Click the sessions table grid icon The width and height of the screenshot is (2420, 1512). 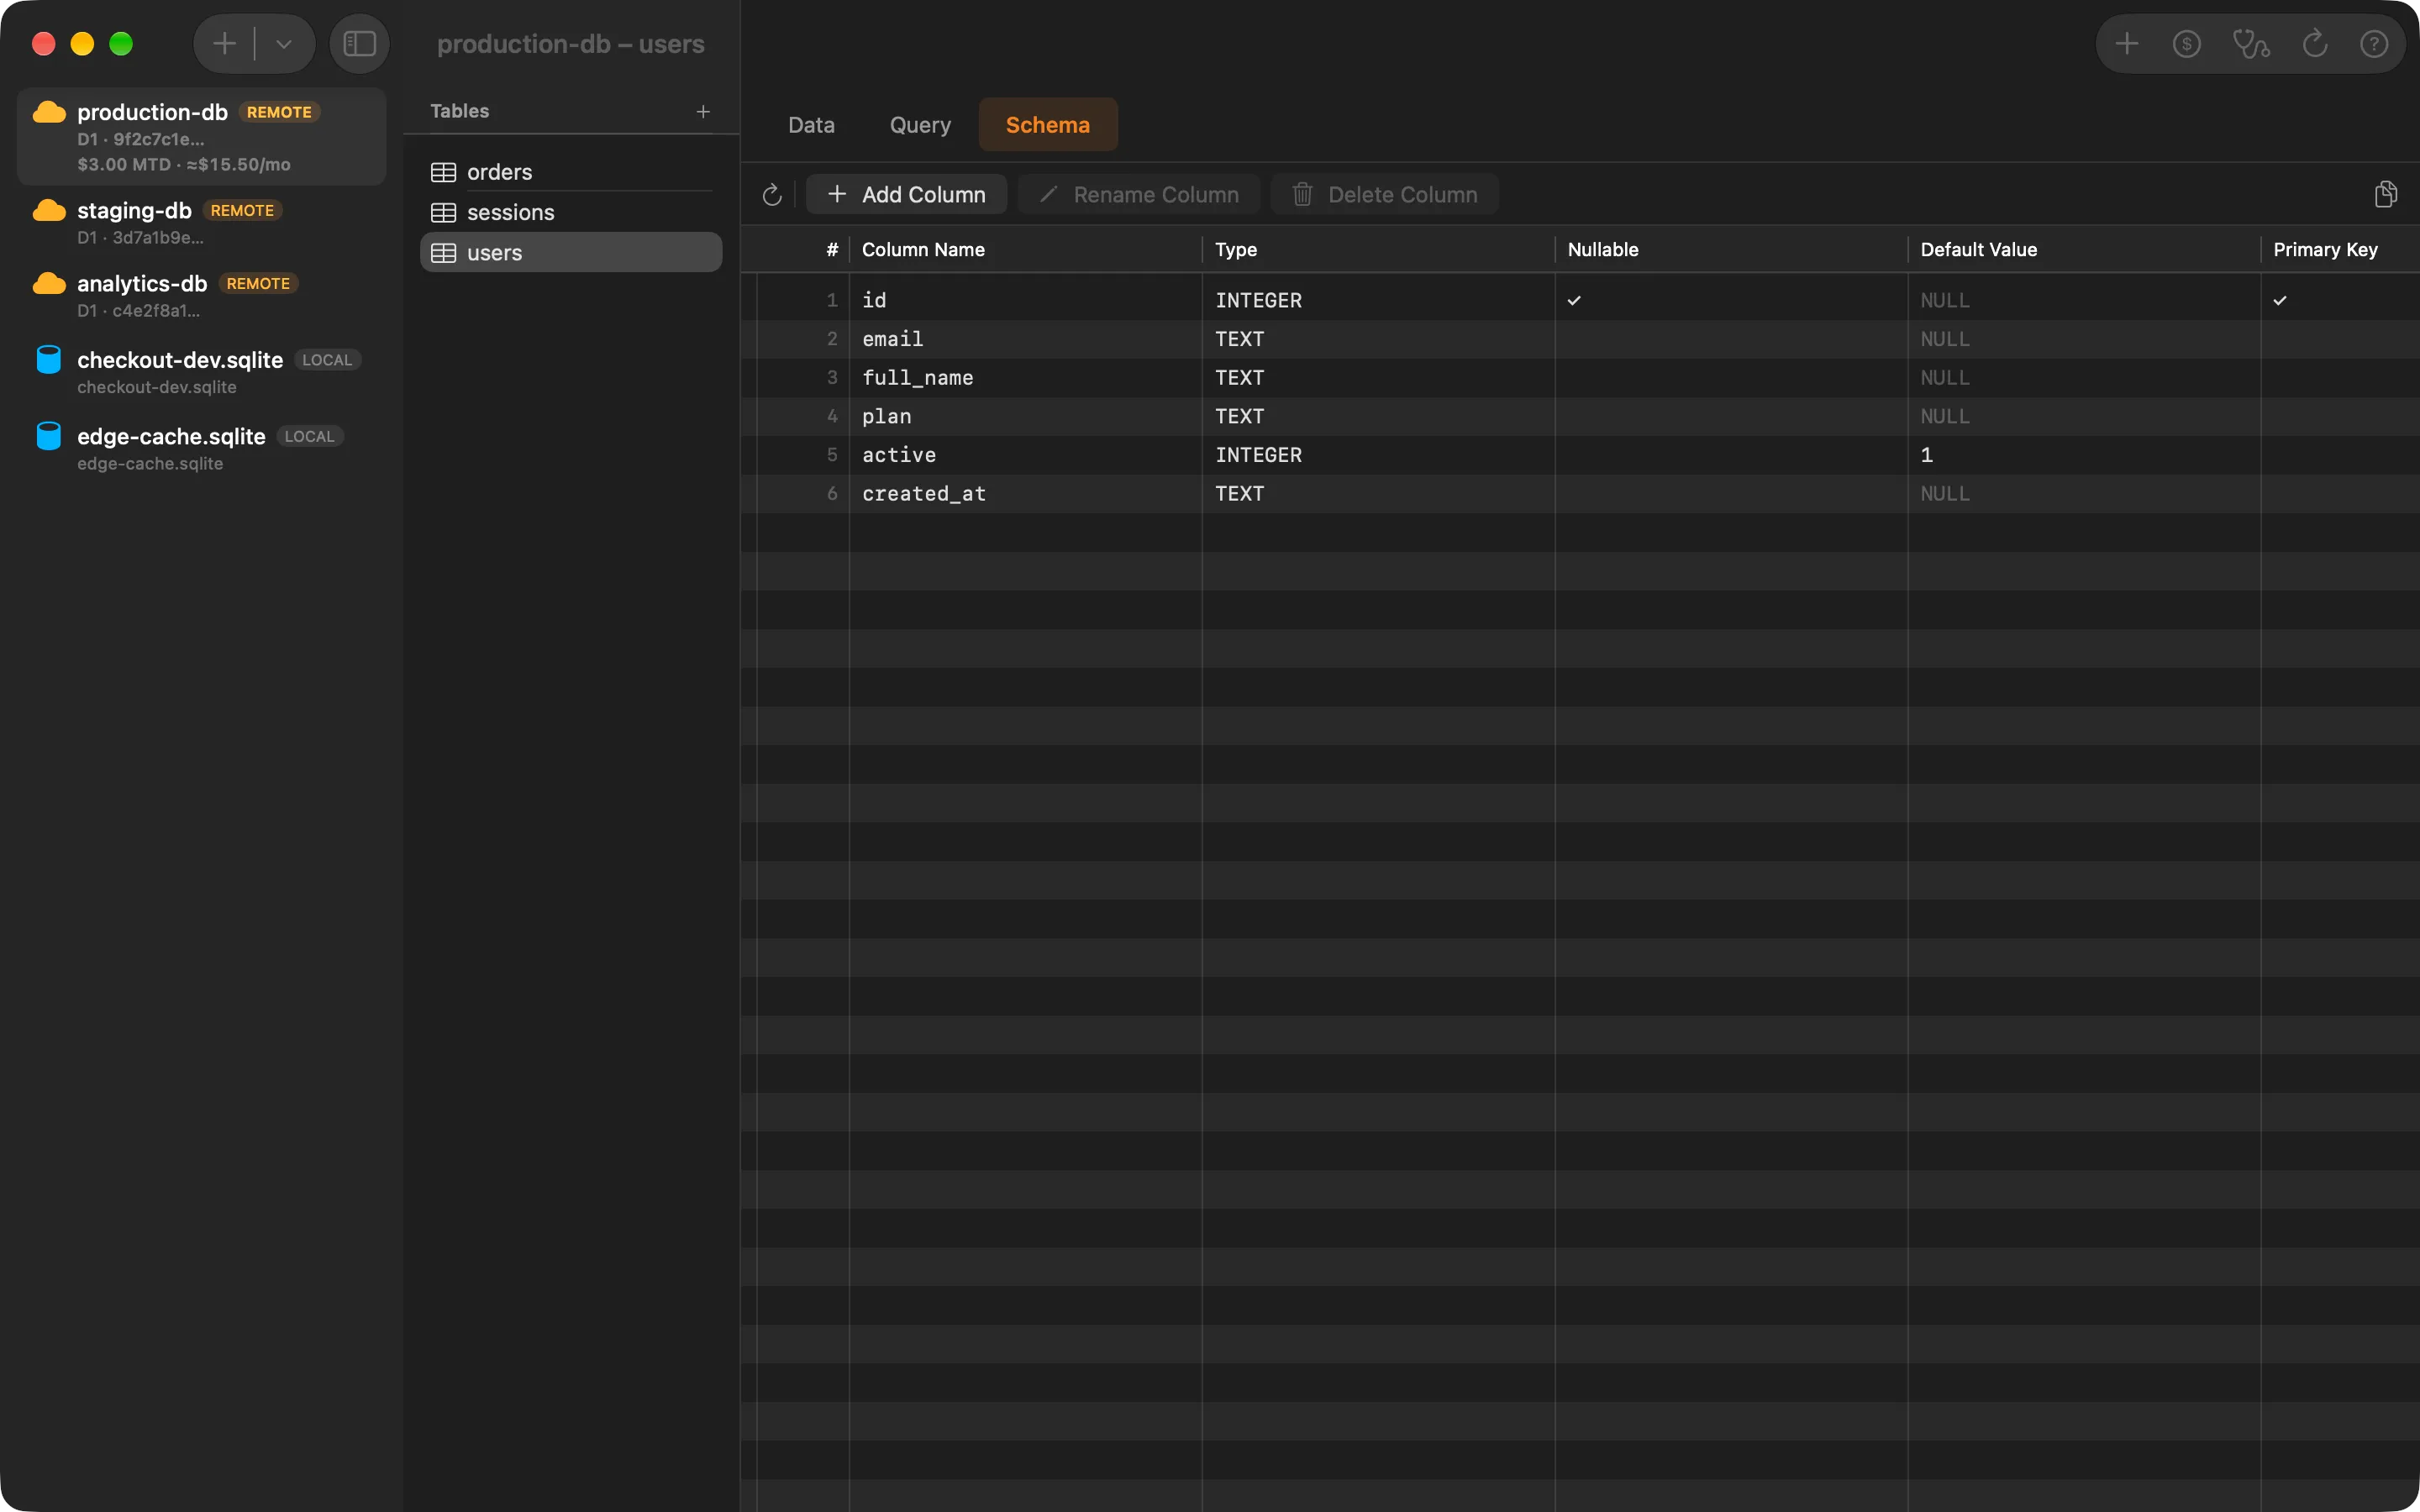(x=443, y=213)
